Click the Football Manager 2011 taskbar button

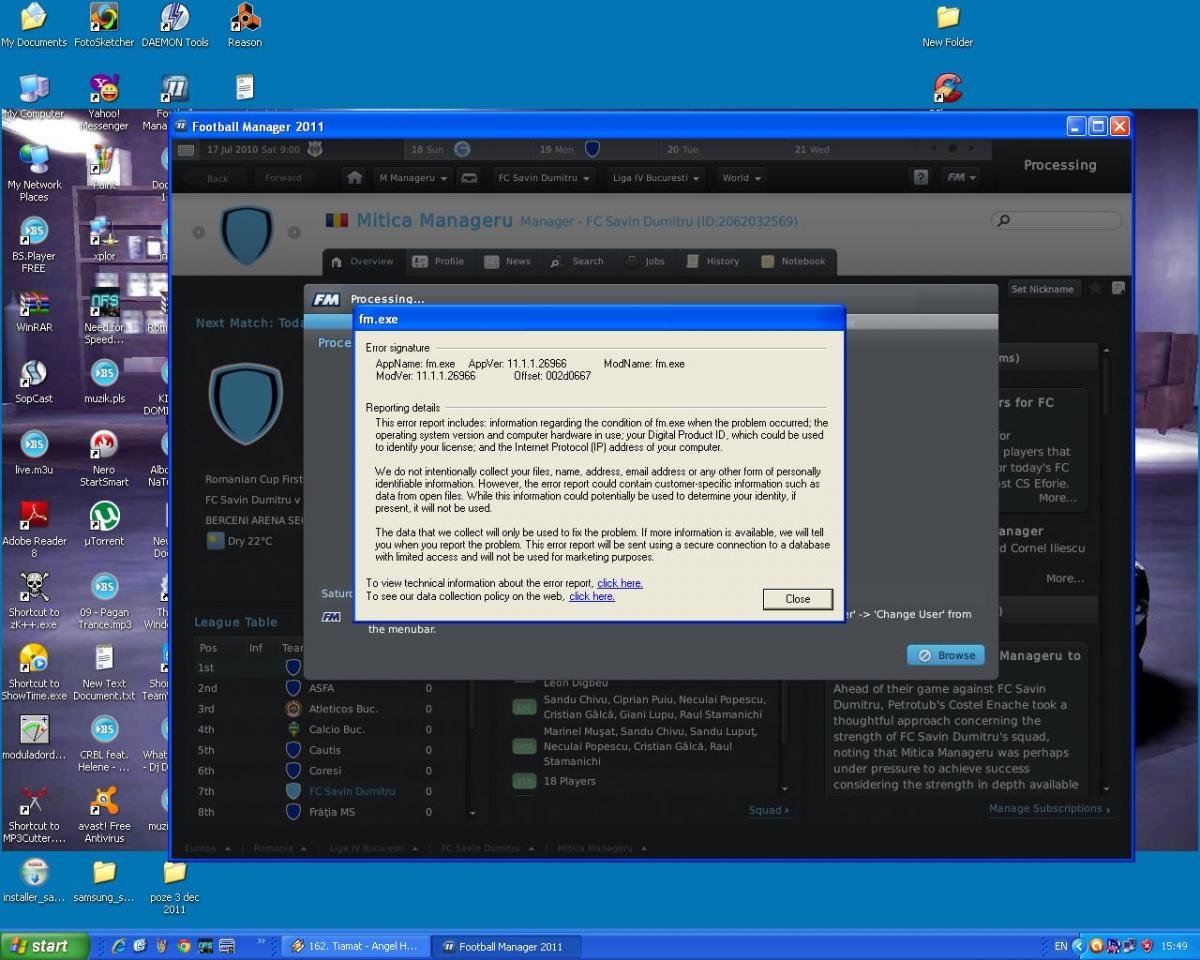click(x=505, y=946)
